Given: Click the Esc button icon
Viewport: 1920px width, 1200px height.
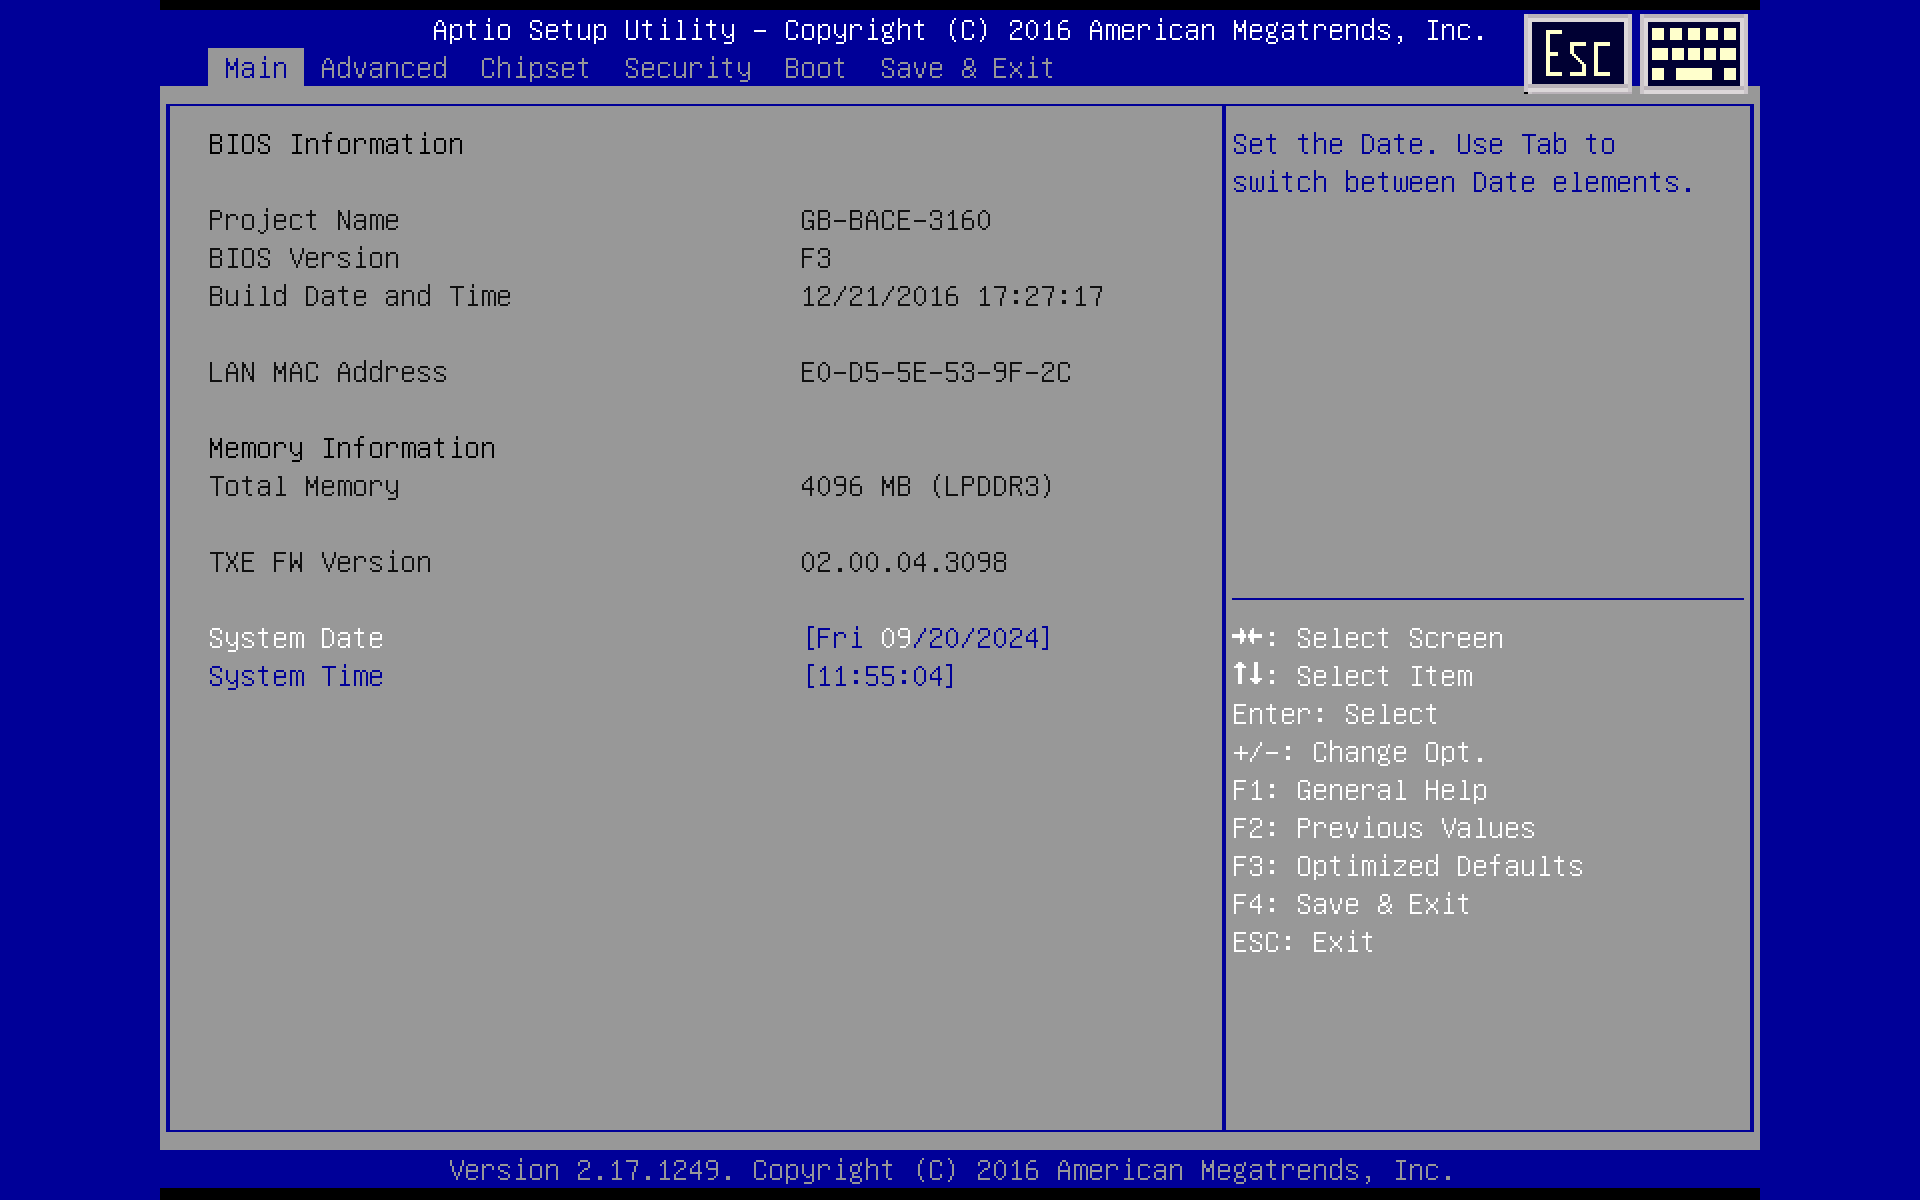Looking at the screenshot, I should [1577, 54].
